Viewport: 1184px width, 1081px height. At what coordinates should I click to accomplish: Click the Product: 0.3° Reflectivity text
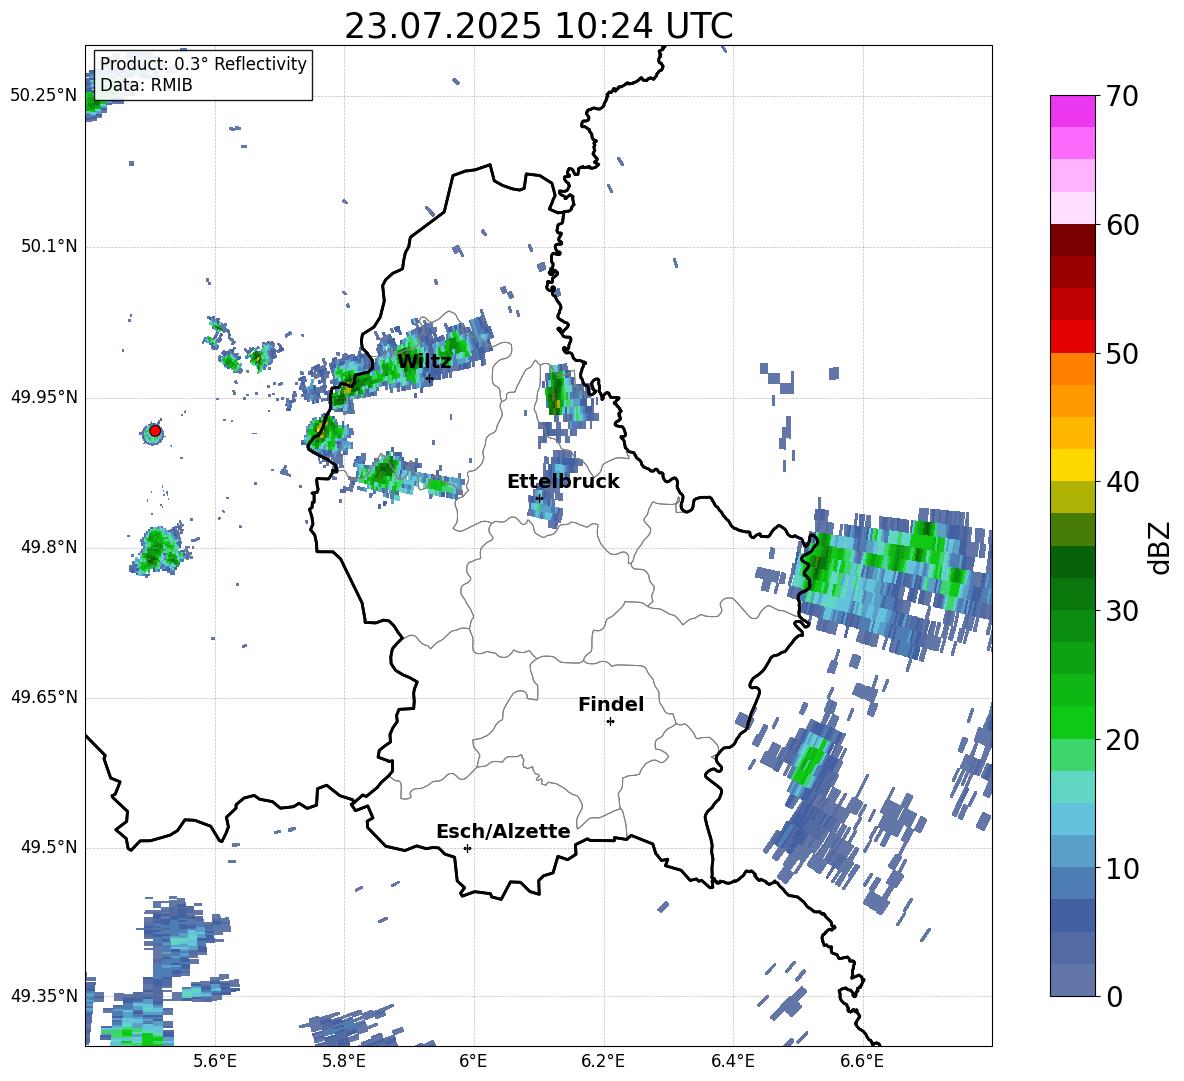203,64
